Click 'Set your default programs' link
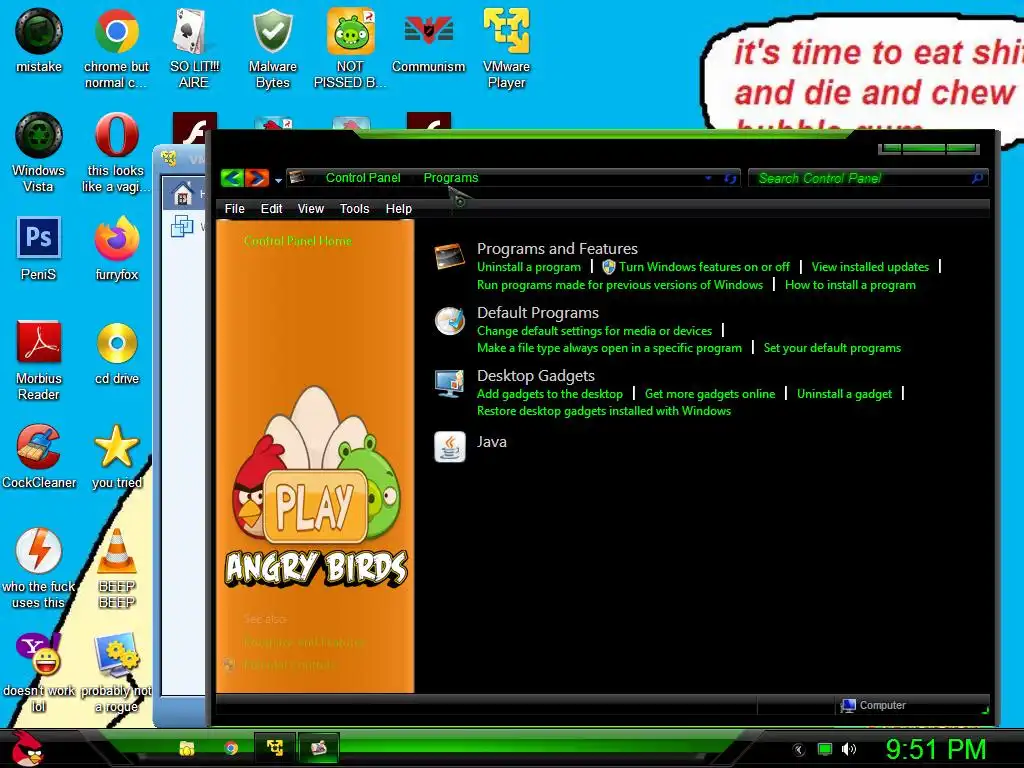This screenshot has height=768, width=1024. pyautogui.click(x=832, y=348)
